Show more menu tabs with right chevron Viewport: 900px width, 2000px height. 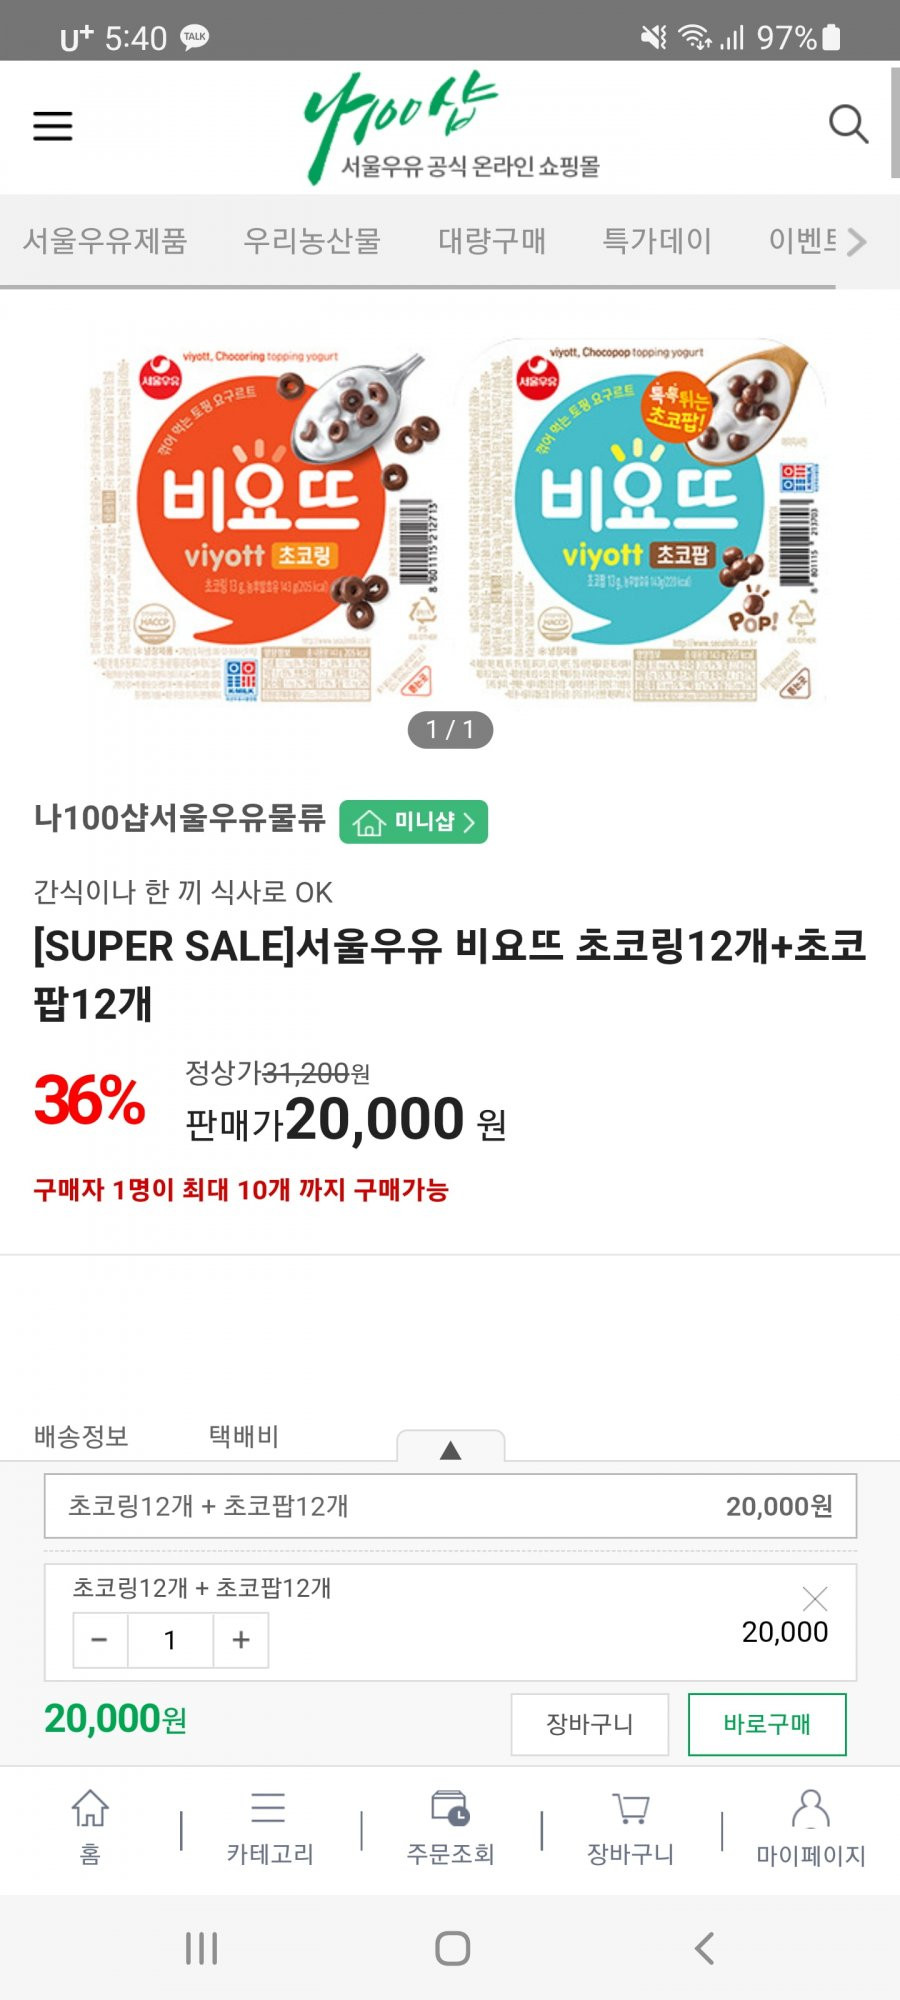click(856, 241)
